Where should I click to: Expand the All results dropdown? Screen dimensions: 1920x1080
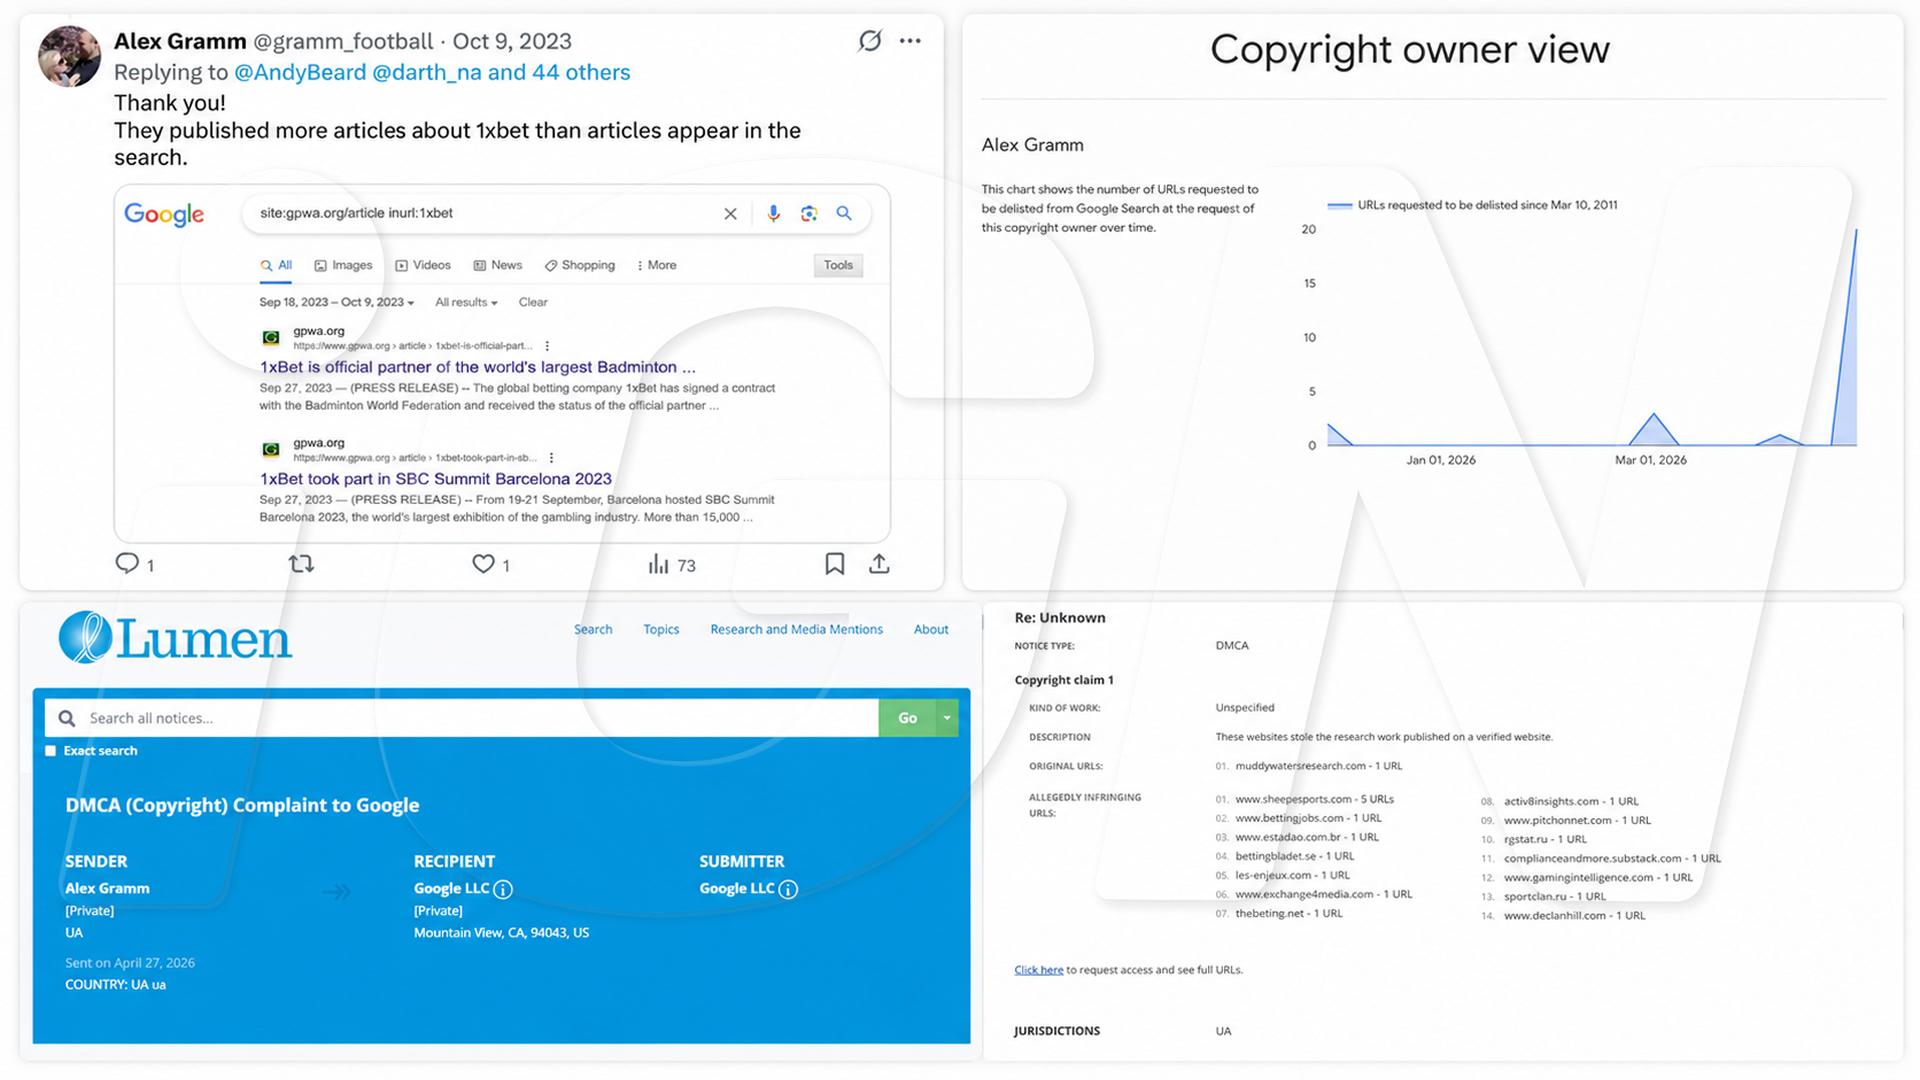[x=466, y=302]
